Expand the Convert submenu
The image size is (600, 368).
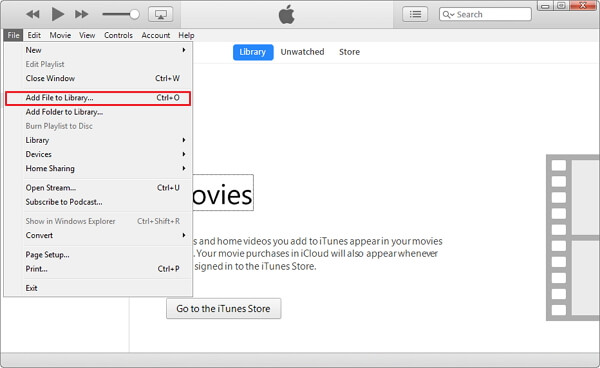click(98, 236)
